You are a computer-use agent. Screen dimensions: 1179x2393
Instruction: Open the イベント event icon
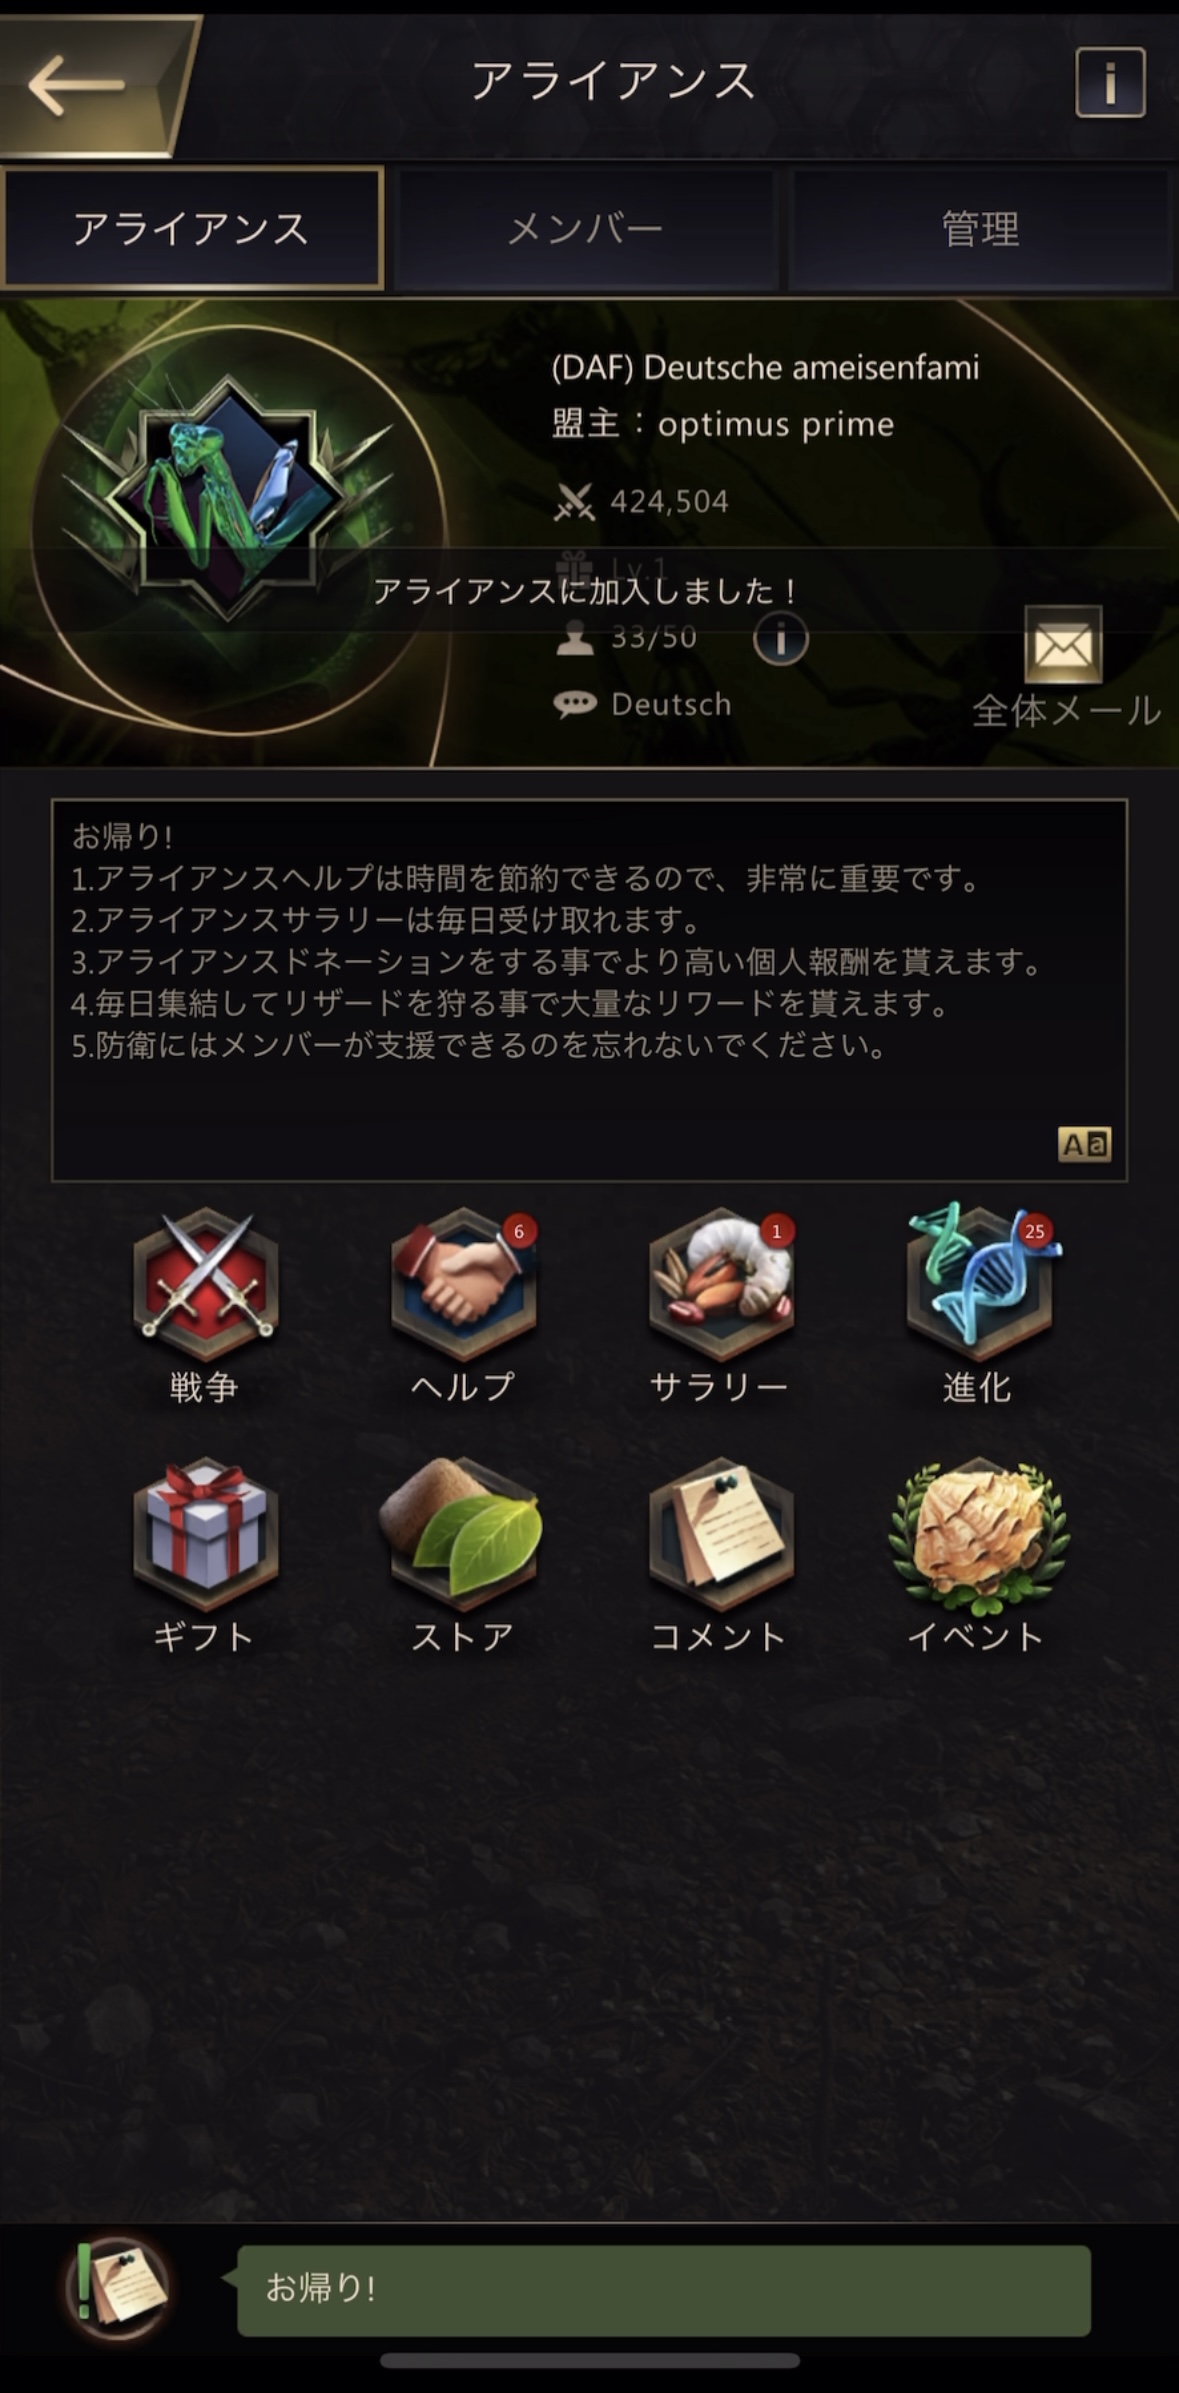pos(979,1532)
